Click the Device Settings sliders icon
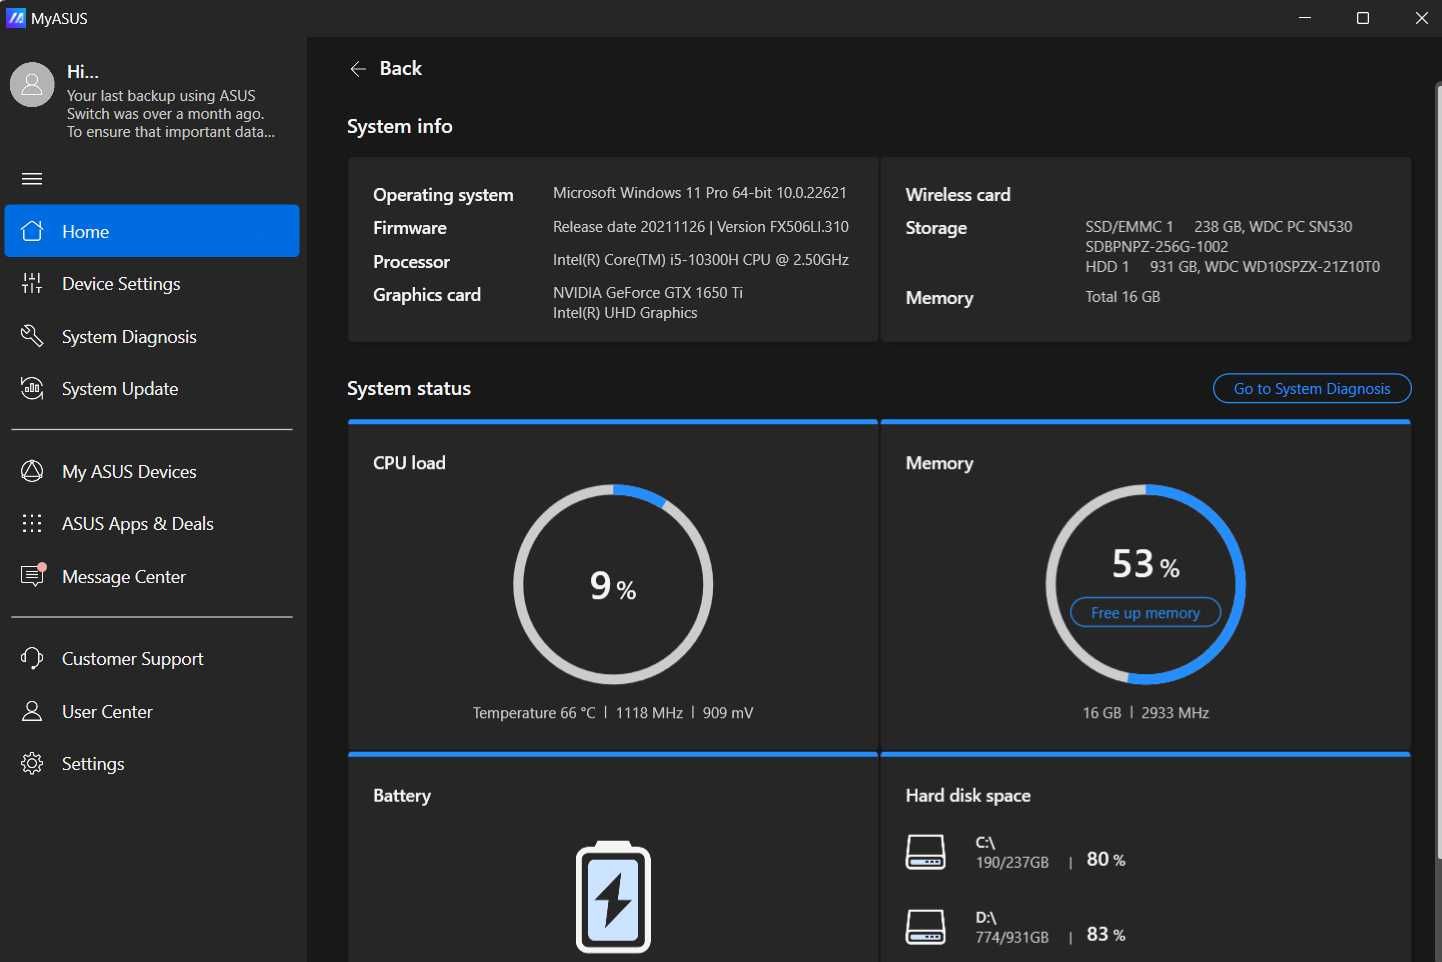The width and height of the screenshot is (1442, 962). [32, 284]
